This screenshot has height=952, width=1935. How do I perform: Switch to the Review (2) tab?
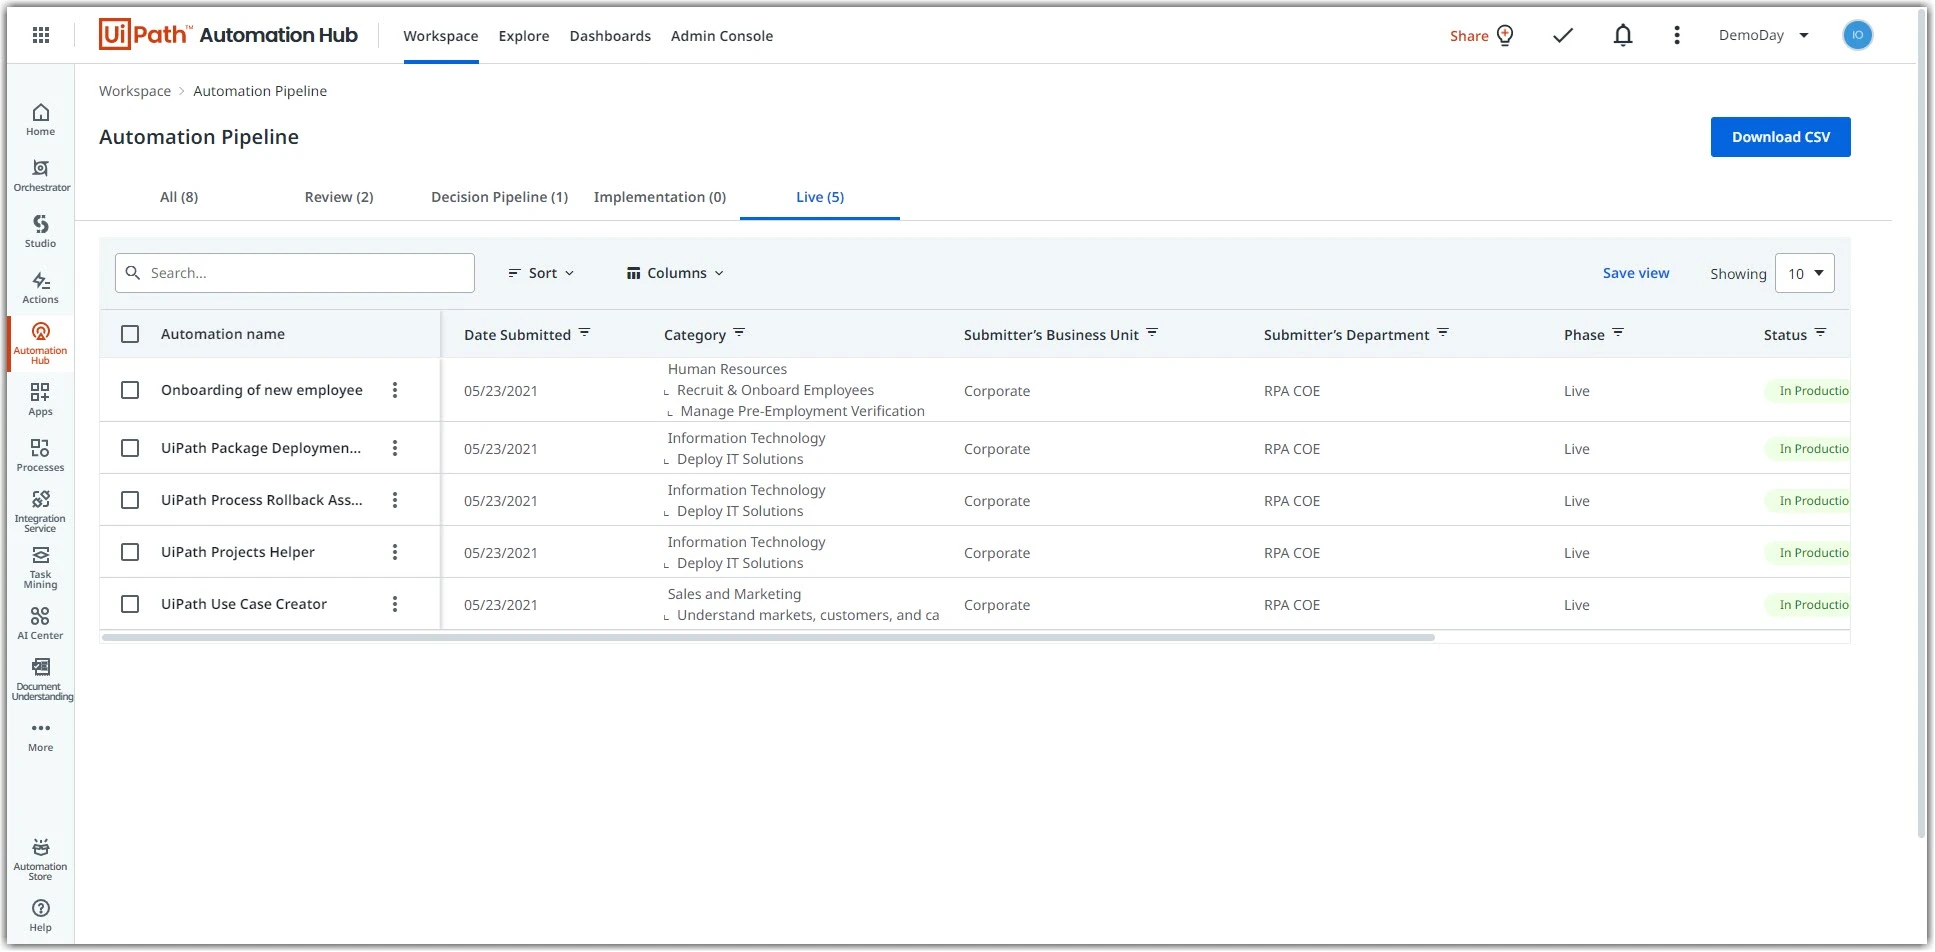pos(339,197)
